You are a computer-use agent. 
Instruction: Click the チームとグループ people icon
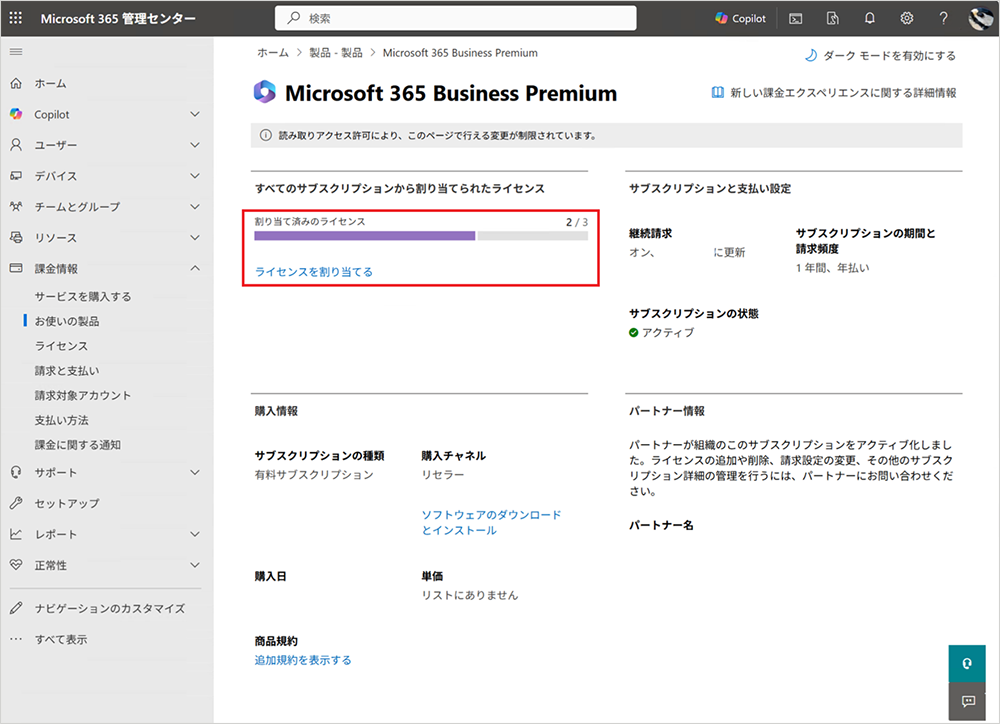[x=16, y=207]
